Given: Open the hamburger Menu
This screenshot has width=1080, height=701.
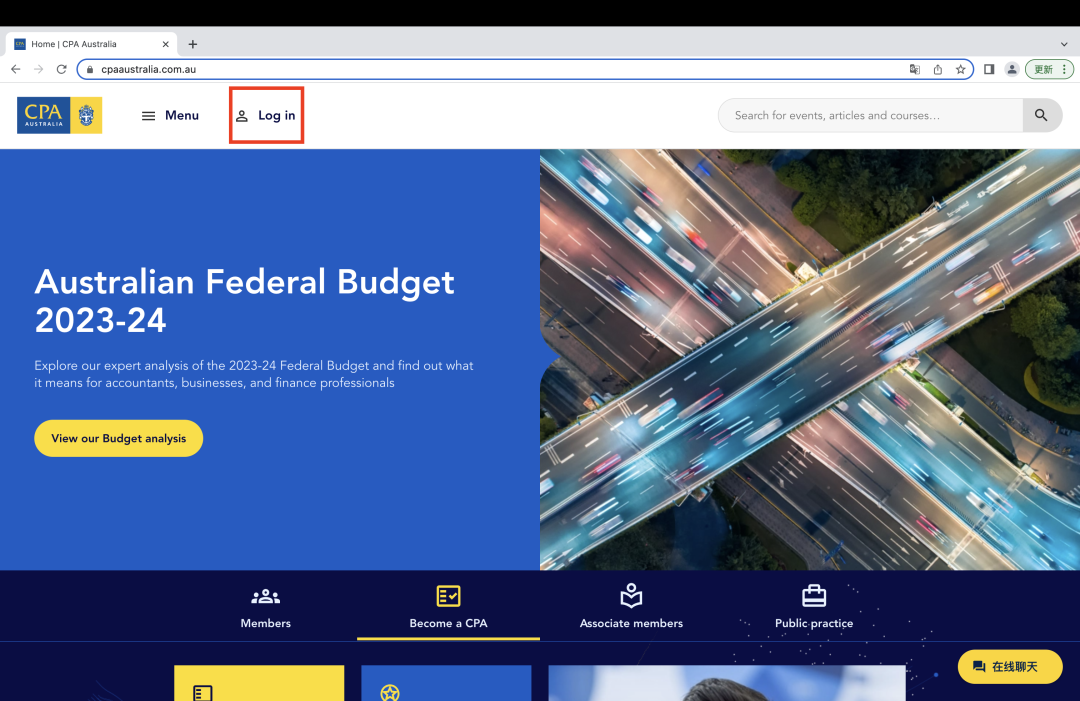Looking at the screenshot, I should coord(170,115).
